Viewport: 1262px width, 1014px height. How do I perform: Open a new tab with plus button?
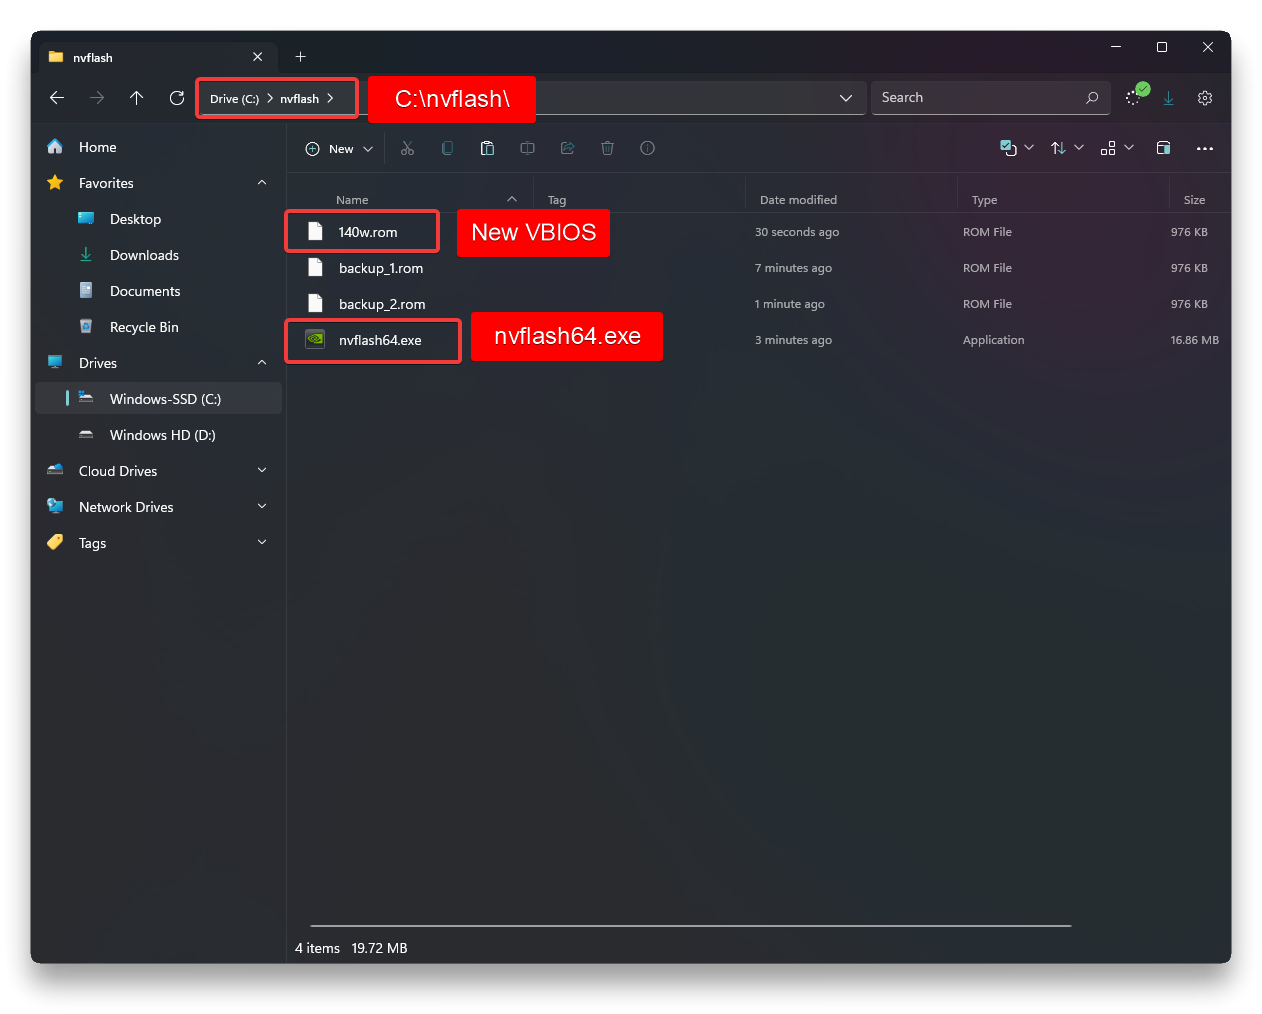click(300, 57)
